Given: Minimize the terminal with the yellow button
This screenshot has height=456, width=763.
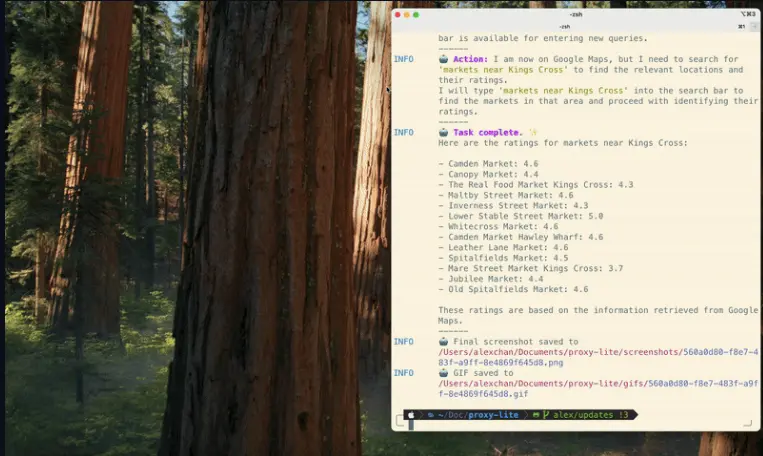Looking at the screenshot, I should (x=407, y=15).
